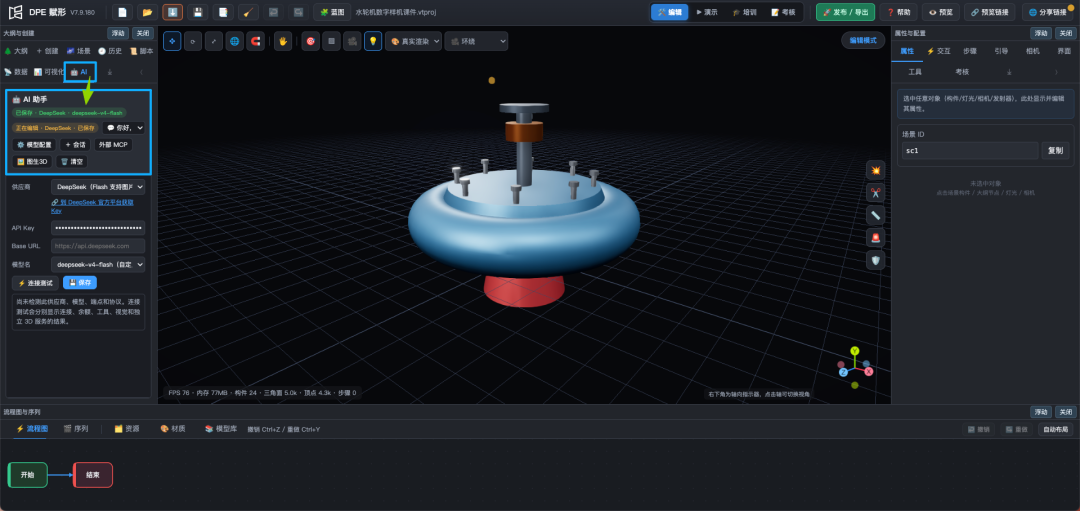Switch to 培训 mode
This screenshot has width=1080, height=511.
click(745, 12)
